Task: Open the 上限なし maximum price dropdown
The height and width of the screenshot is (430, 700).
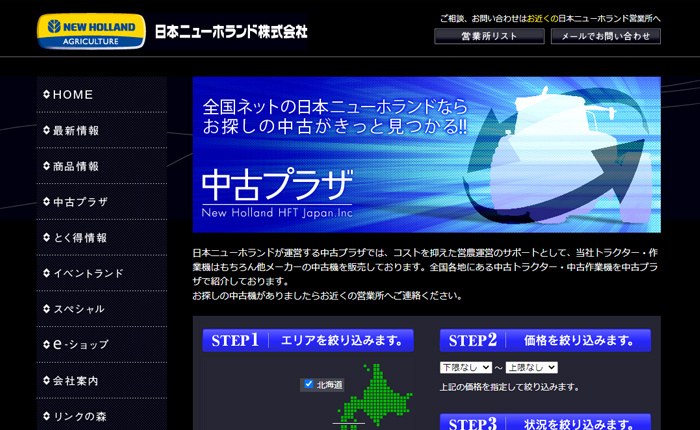Action: (531, 368)
